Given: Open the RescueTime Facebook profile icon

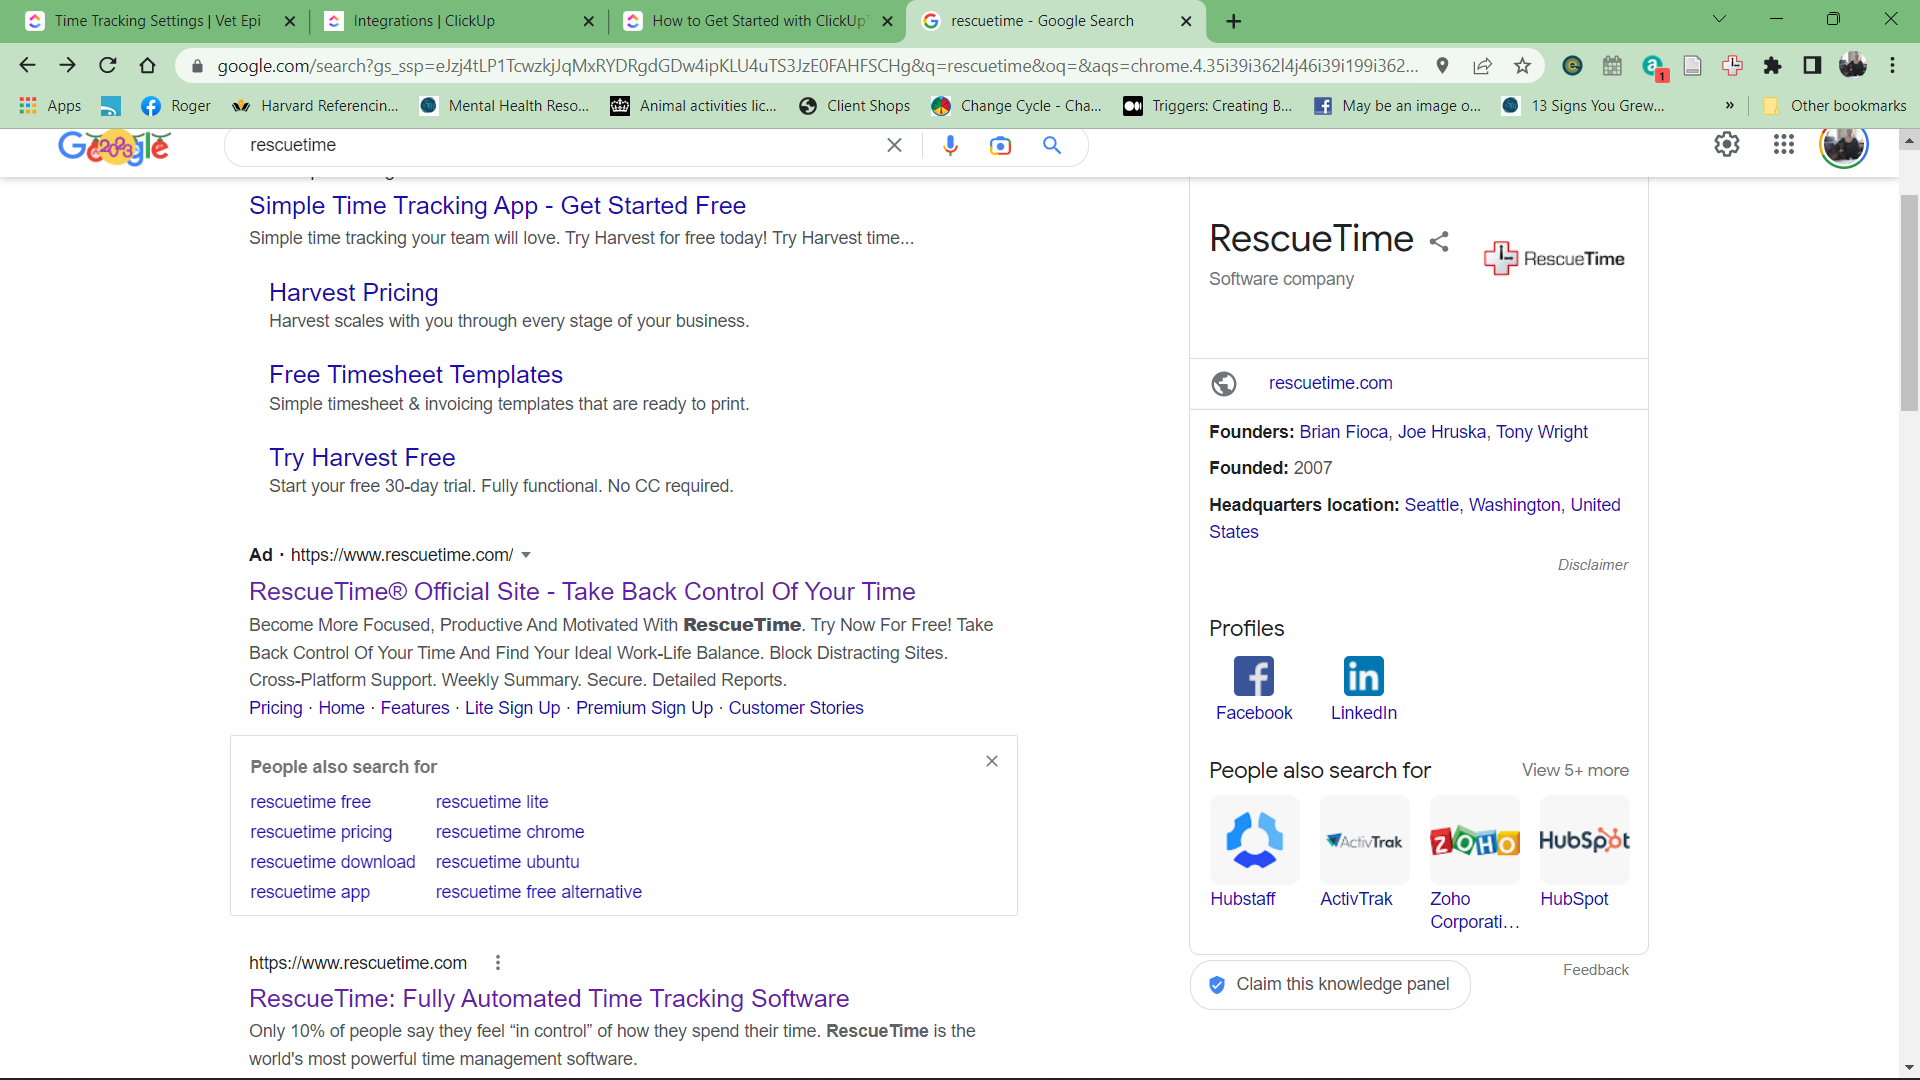Looking at the screenshot, I should pyautogui.click(x=1253, y=676).
